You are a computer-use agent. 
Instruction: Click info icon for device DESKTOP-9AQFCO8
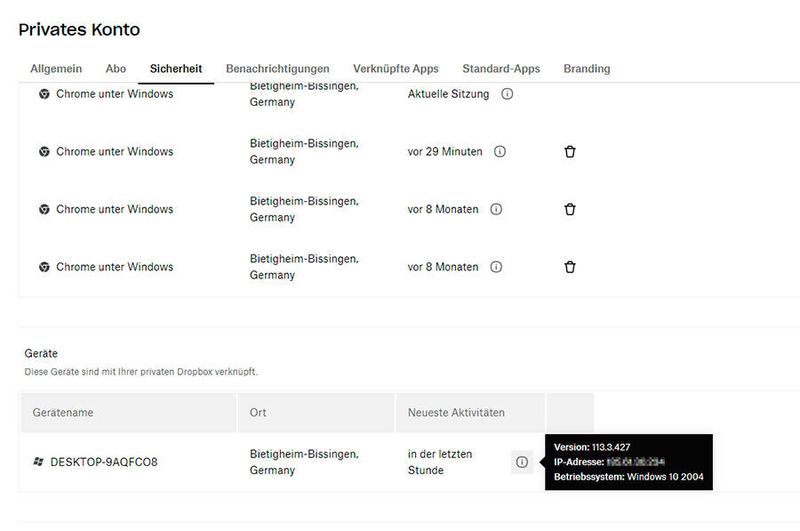pos(522,462)
